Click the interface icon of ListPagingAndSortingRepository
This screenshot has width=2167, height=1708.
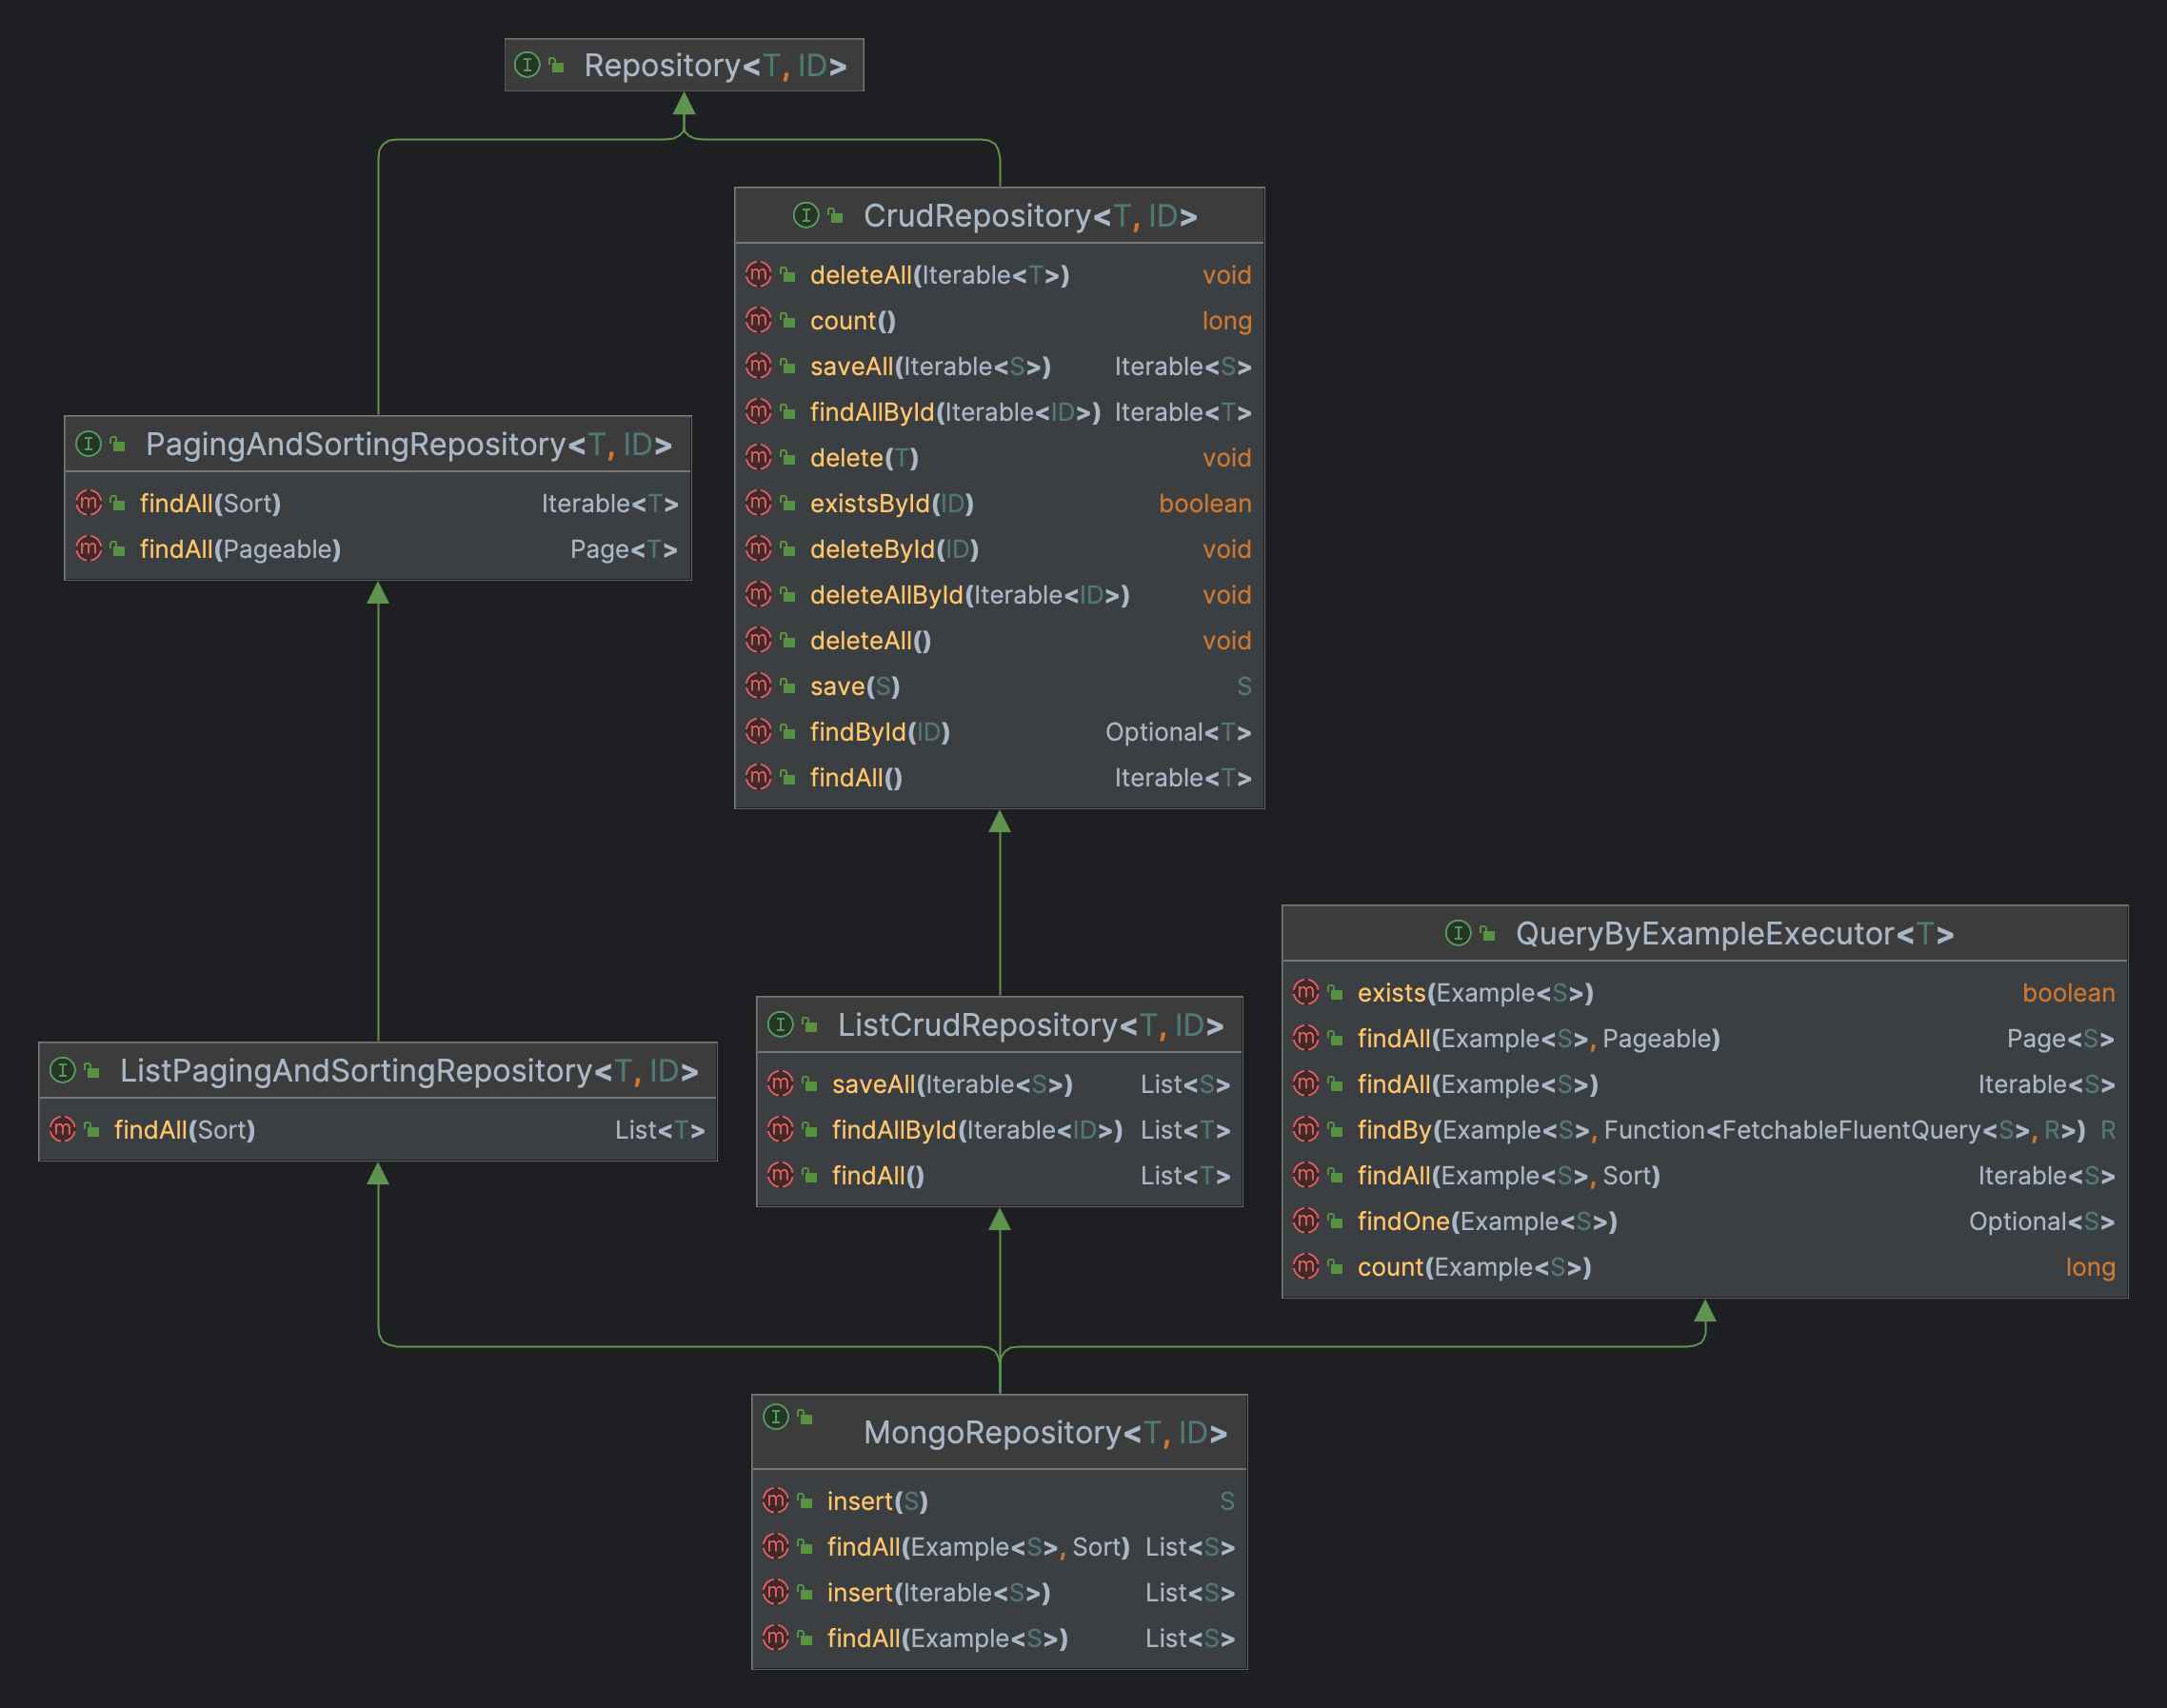click(62, 1070)
